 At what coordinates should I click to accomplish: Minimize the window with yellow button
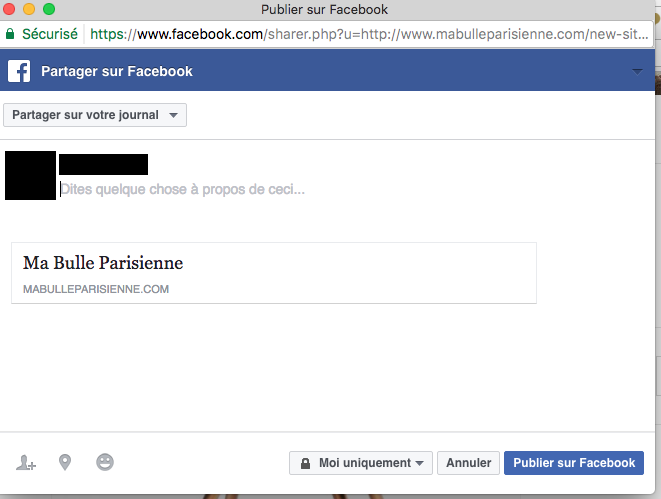[x=29, y=9]
